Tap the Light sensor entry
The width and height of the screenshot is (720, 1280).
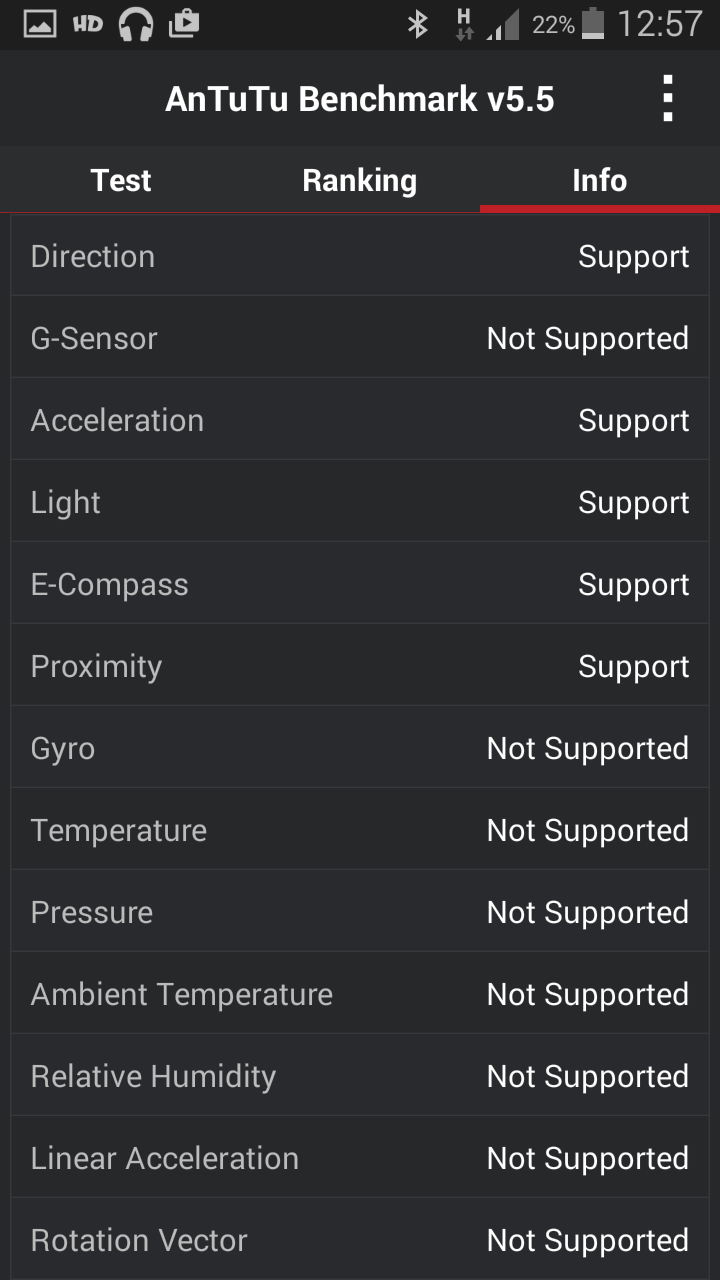[x=360, y=502]
